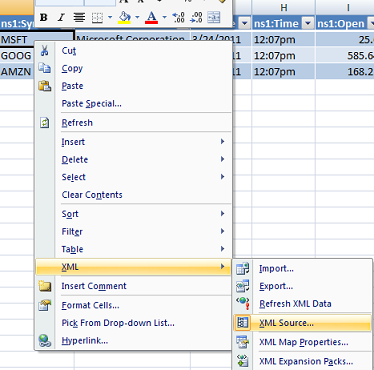
Task: Click the Refresh XML Data icon
Action: click(243, 303)
